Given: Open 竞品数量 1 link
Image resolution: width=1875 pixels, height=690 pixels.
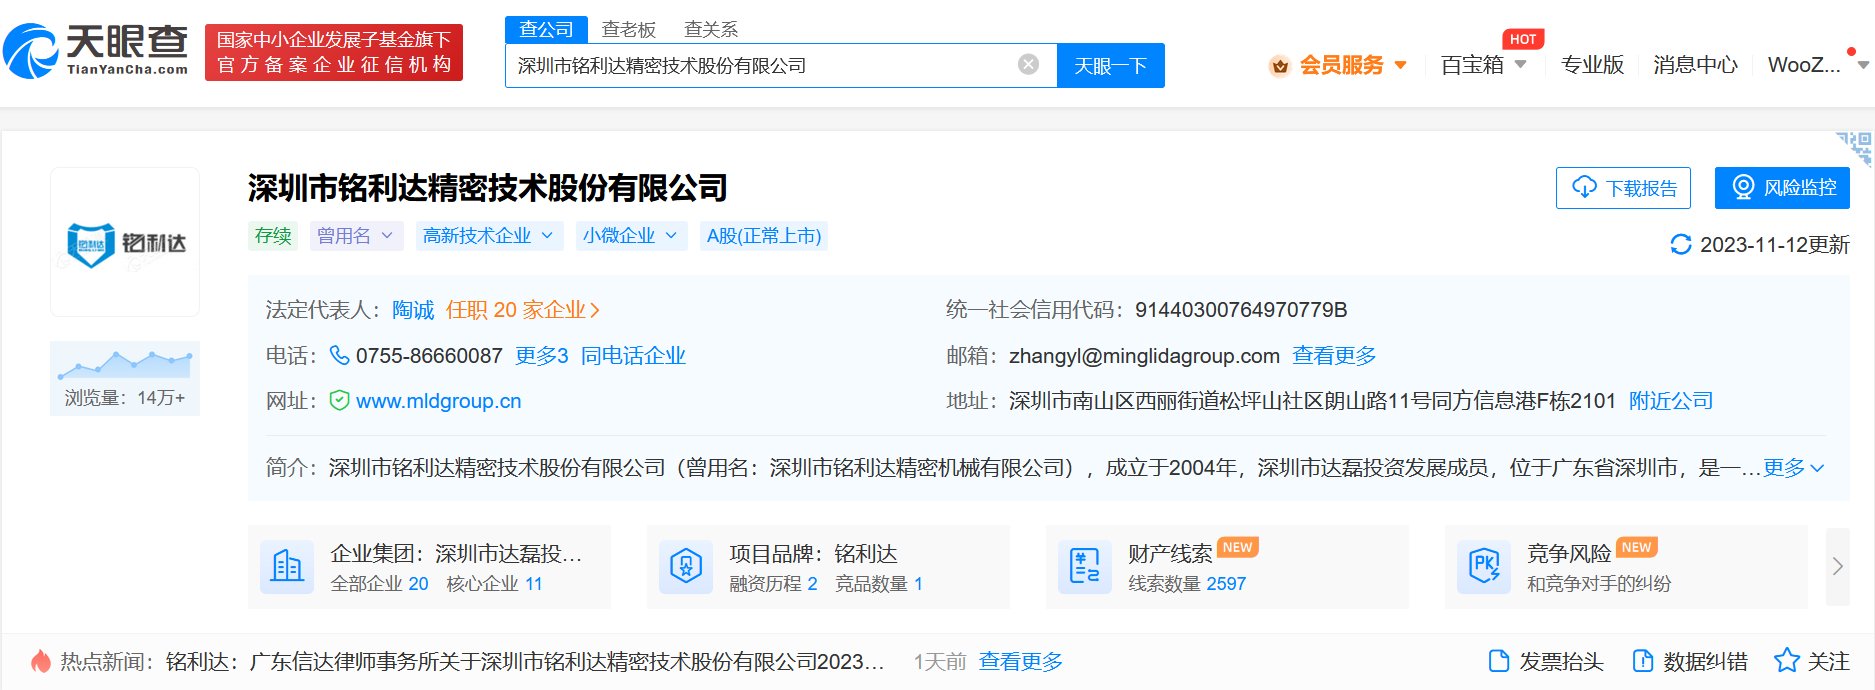Looking at the screenshot, I should [x=879, y=584].
